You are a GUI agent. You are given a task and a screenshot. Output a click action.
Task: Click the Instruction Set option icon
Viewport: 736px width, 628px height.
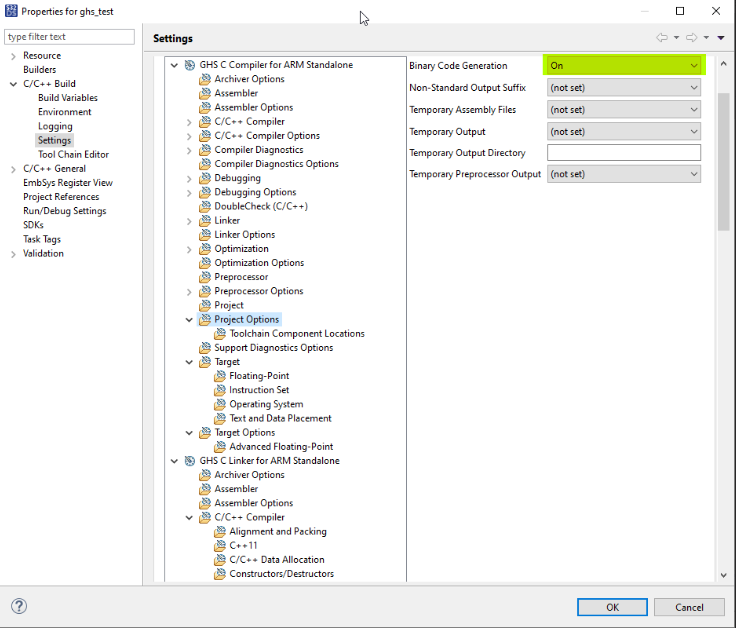(x=220, y=390)
